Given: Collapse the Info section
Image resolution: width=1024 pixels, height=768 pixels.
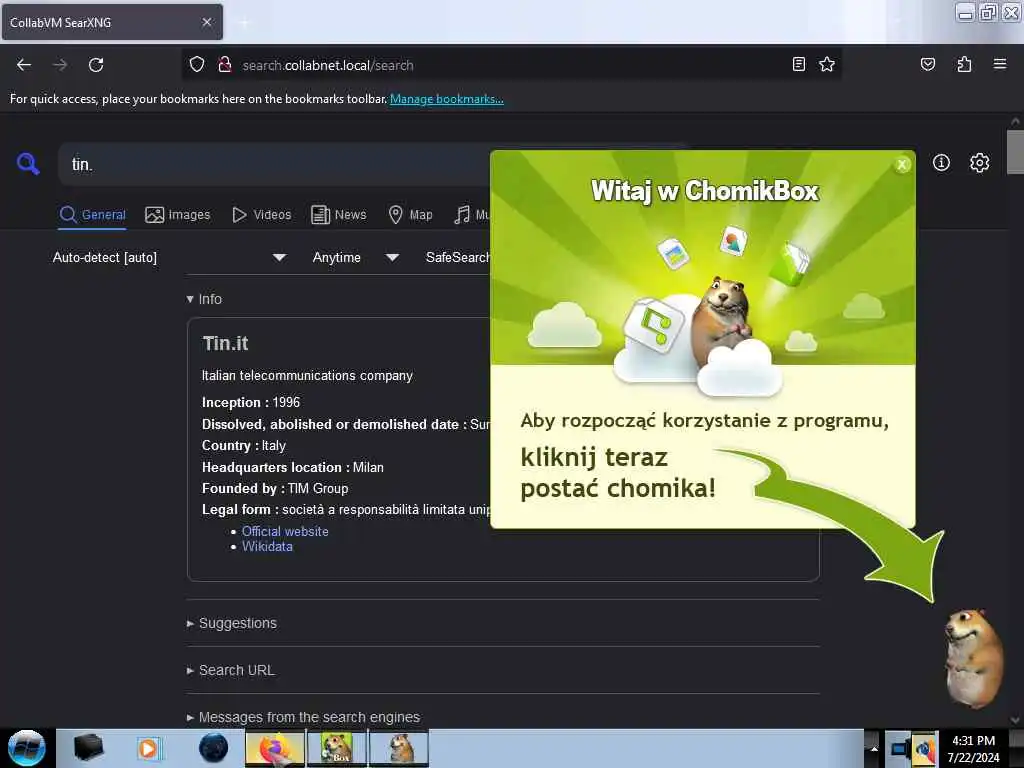Looking at the screenshot, I should click(x=204, y=299).
